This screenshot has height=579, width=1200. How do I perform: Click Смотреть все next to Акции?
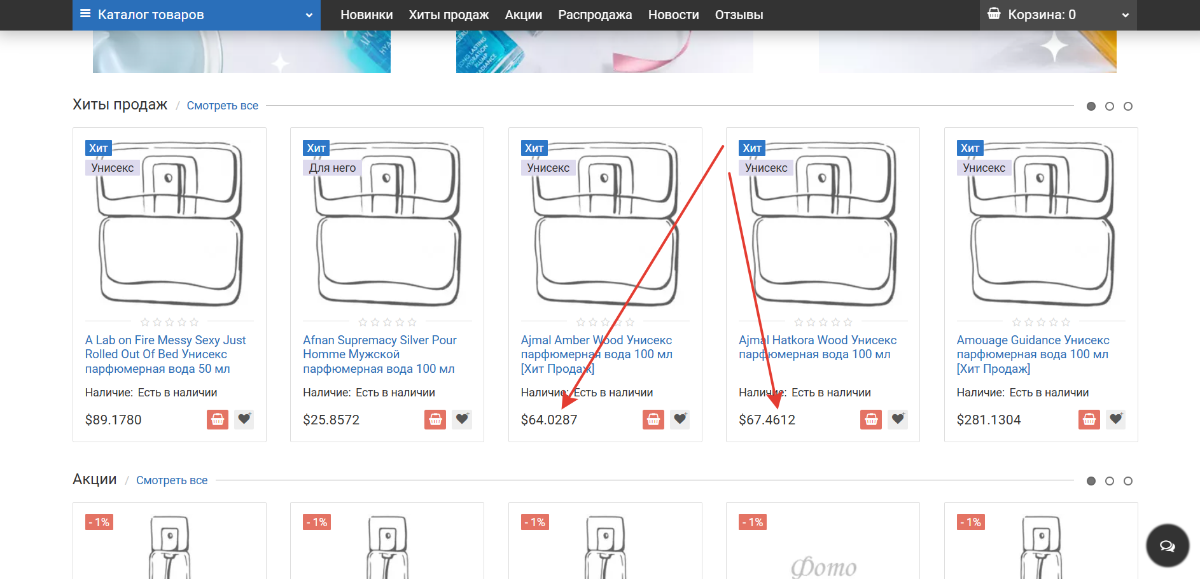172,481
